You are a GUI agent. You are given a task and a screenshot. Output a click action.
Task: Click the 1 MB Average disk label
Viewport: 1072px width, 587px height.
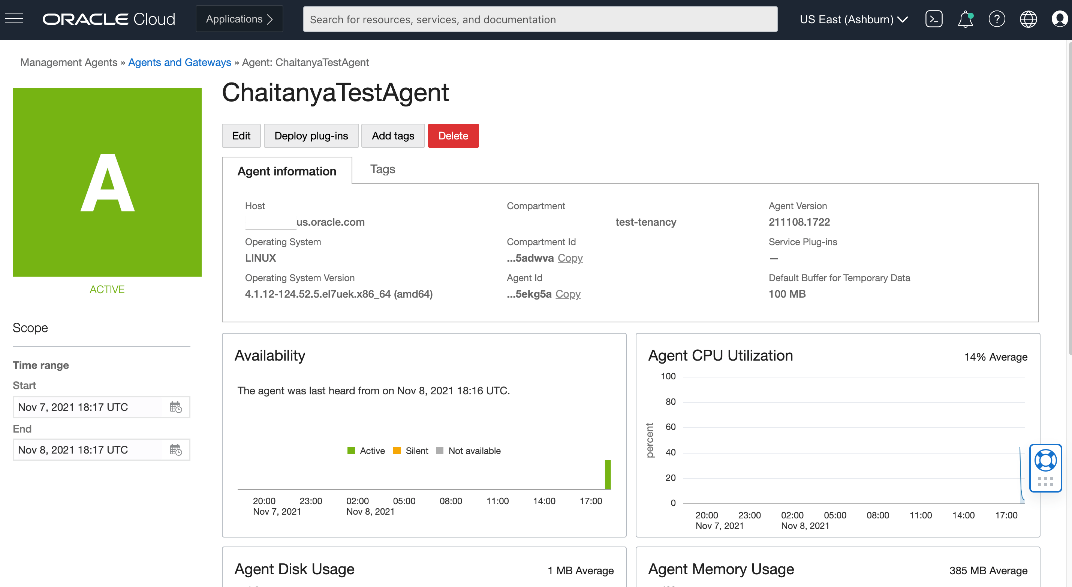580,571
